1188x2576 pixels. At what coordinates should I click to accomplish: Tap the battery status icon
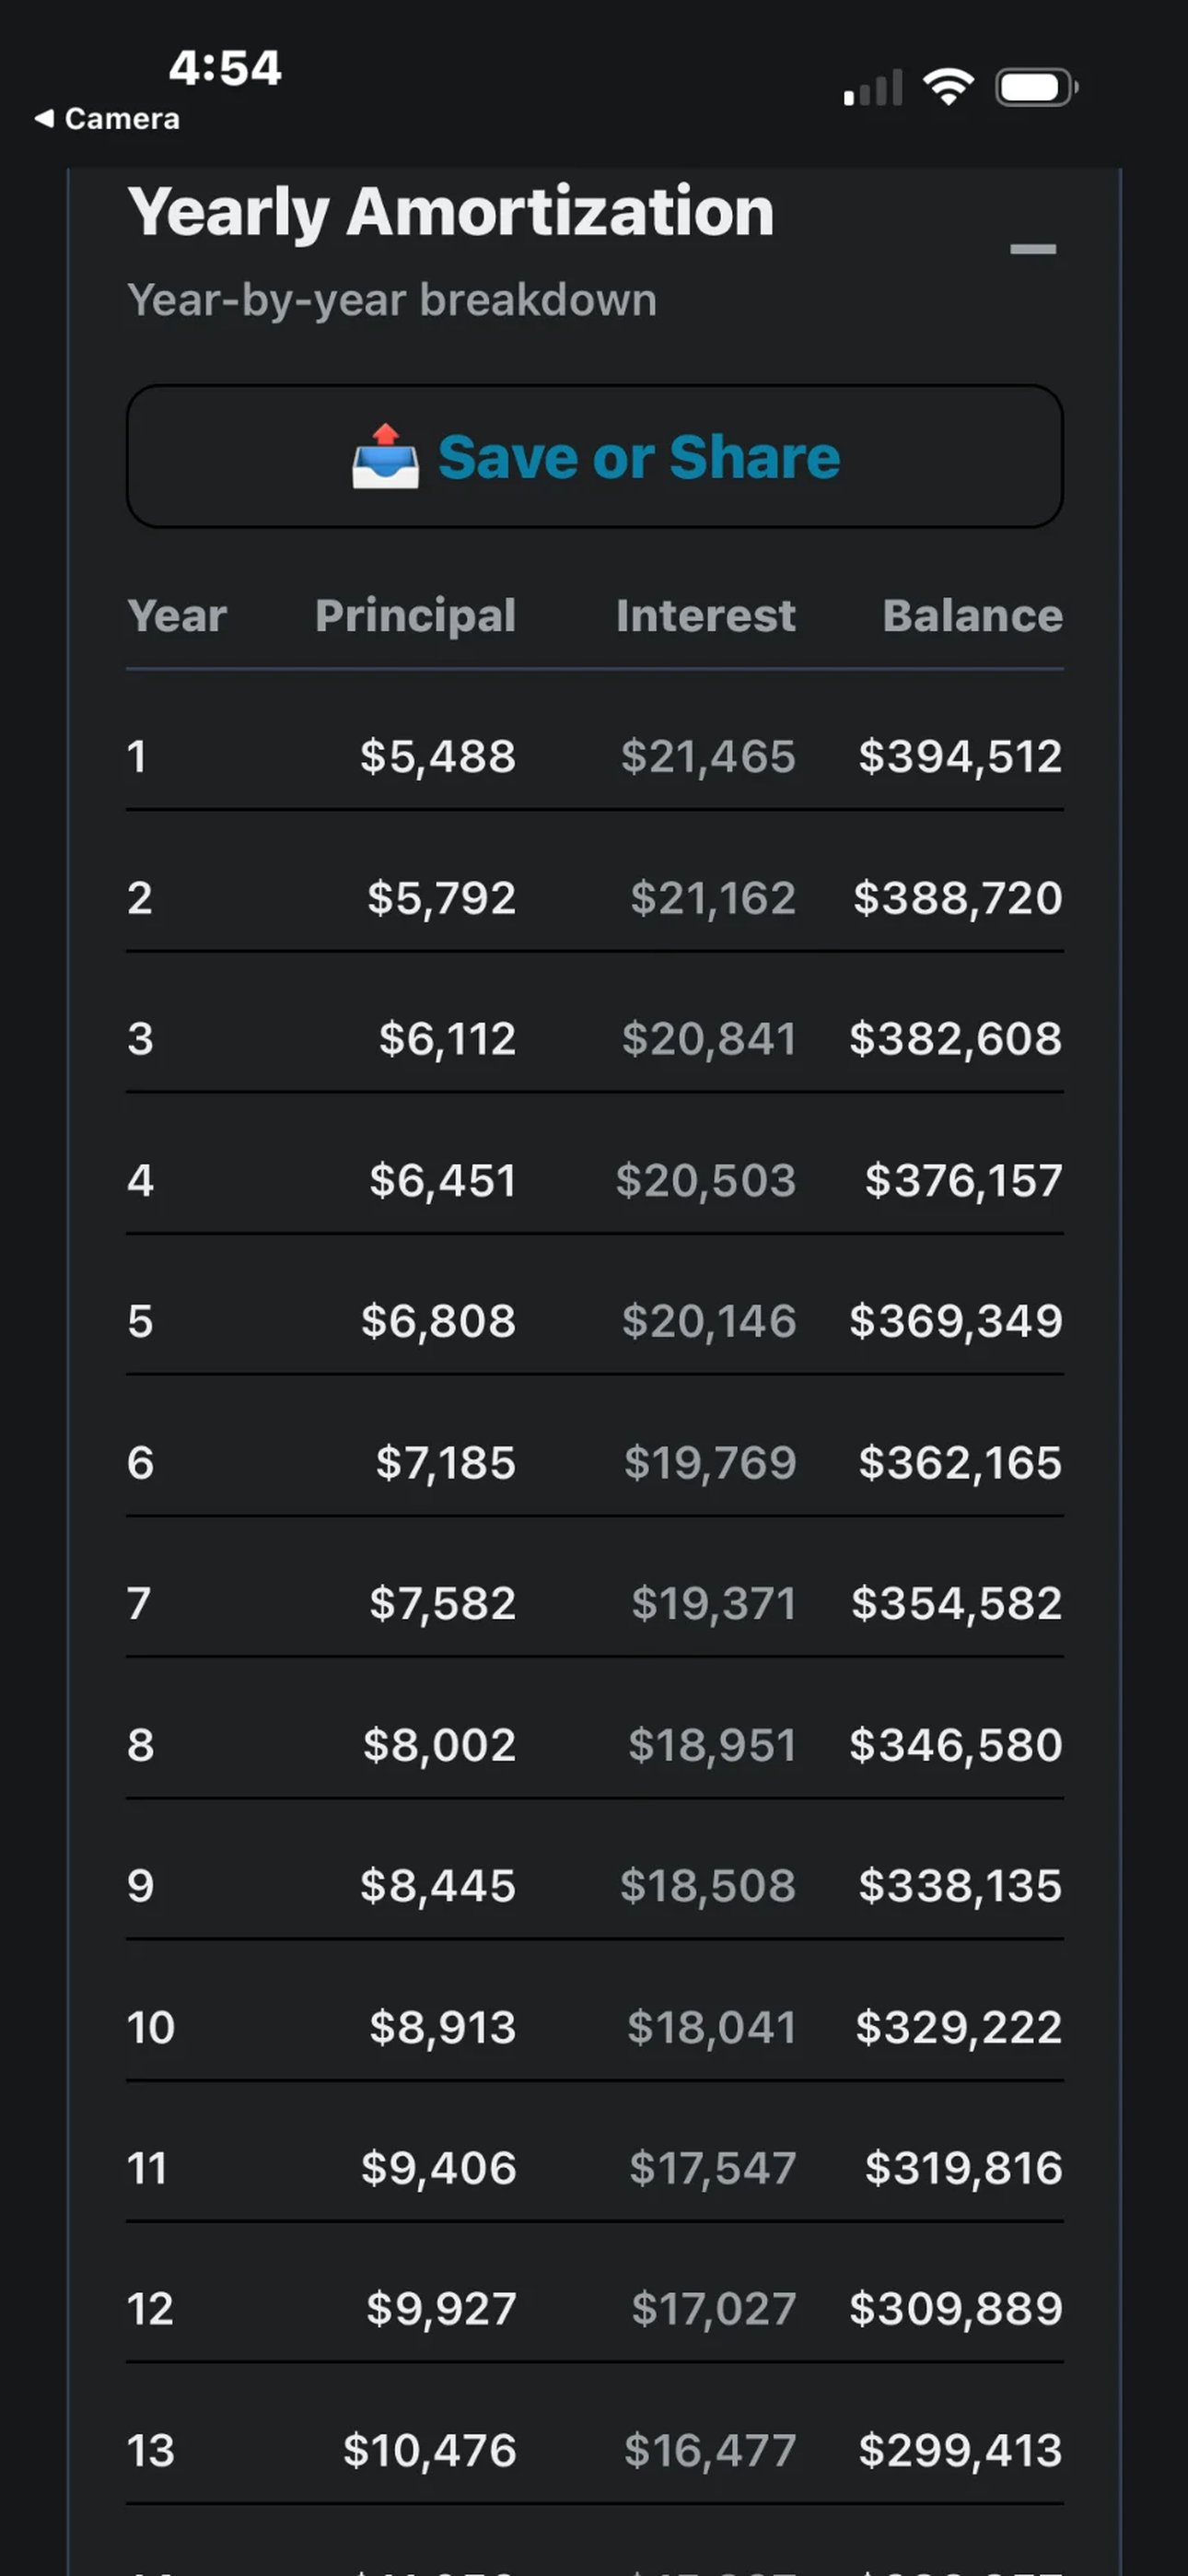pyautogui.click(x=1037, y=87)
